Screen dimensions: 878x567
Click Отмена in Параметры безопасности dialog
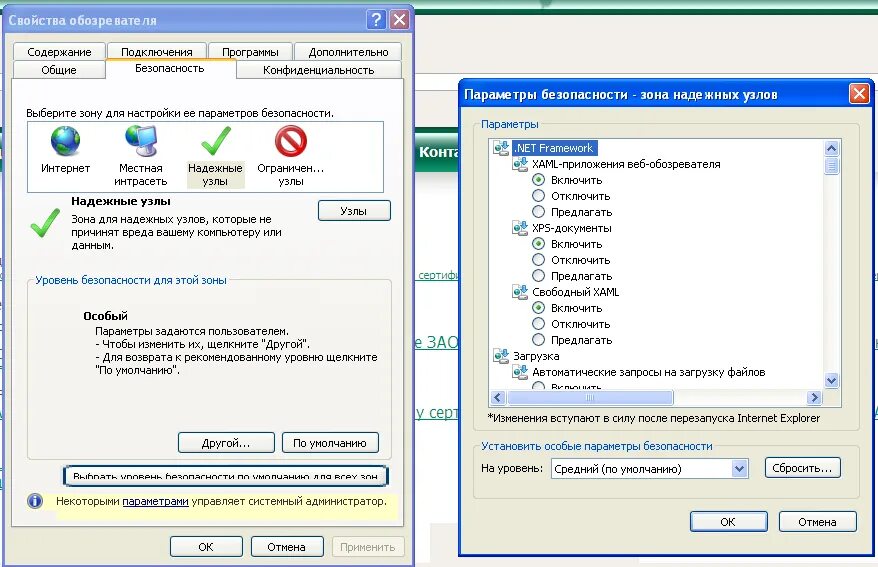[817, 522]
